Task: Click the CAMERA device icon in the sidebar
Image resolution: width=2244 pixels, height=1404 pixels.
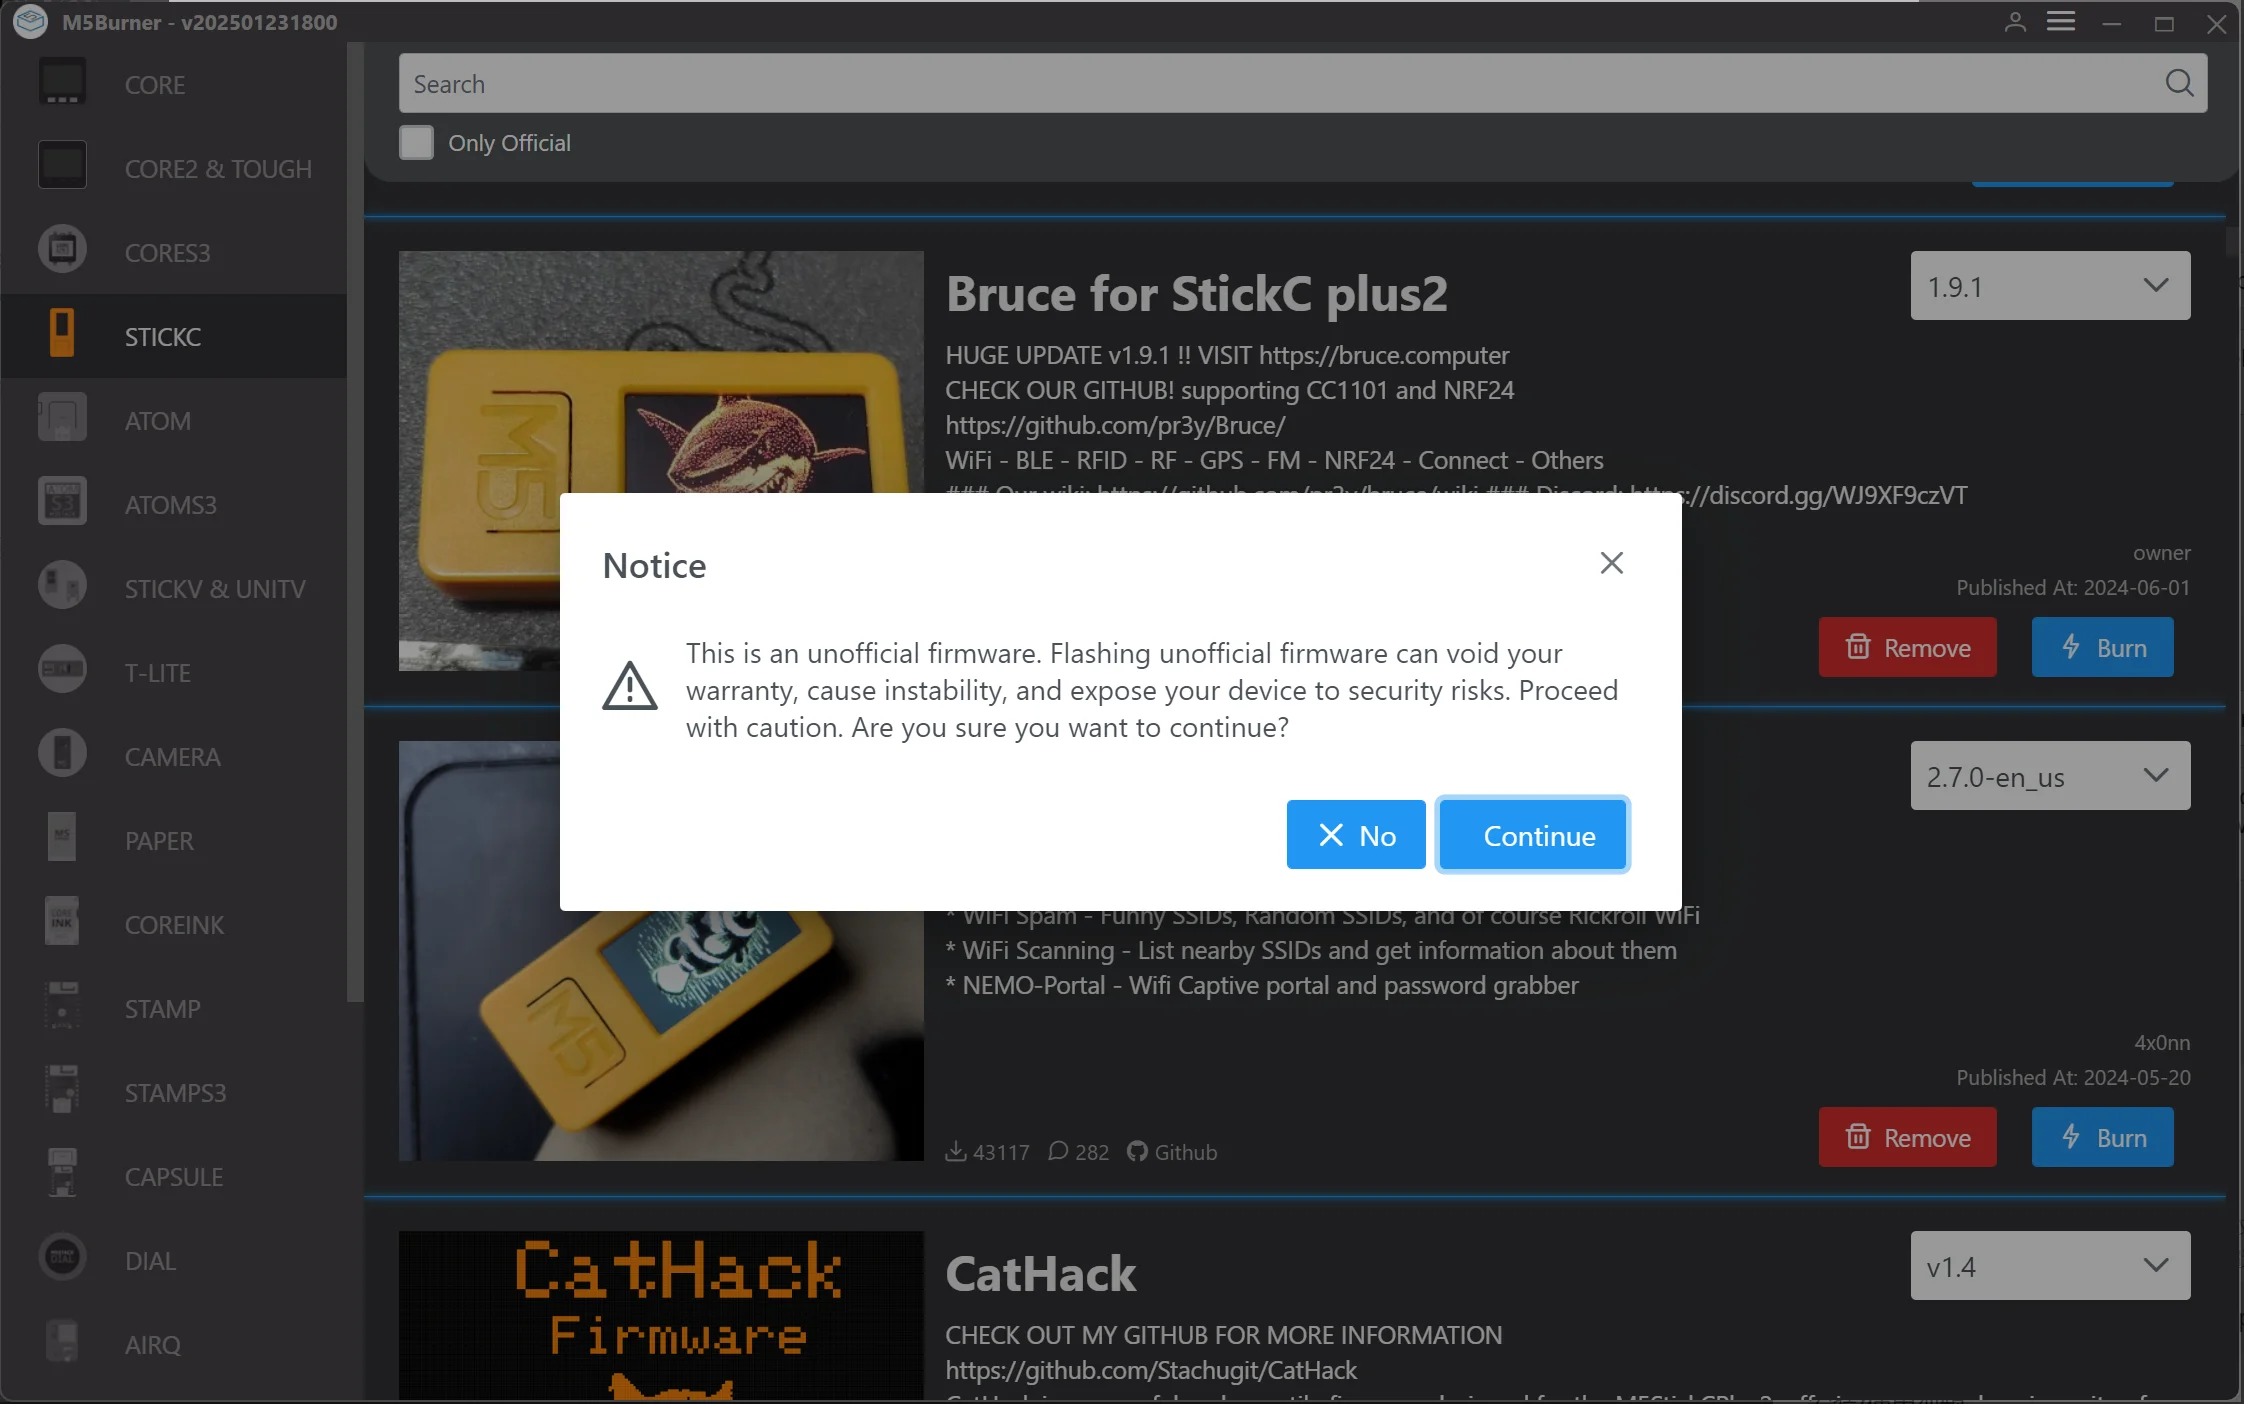Action: click(62, 754)
